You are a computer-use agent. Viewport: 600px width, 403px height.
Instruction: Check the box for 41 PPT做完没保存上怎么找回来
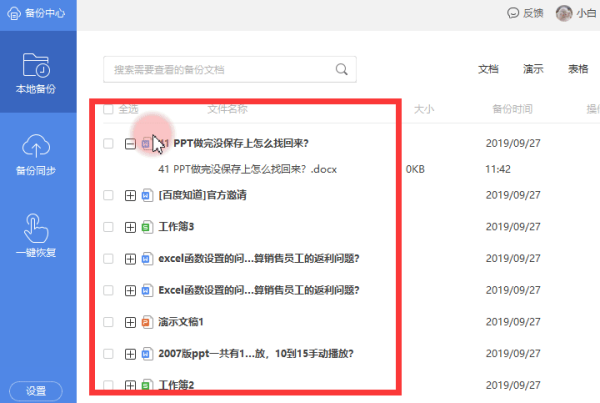(x=108, y=144)
